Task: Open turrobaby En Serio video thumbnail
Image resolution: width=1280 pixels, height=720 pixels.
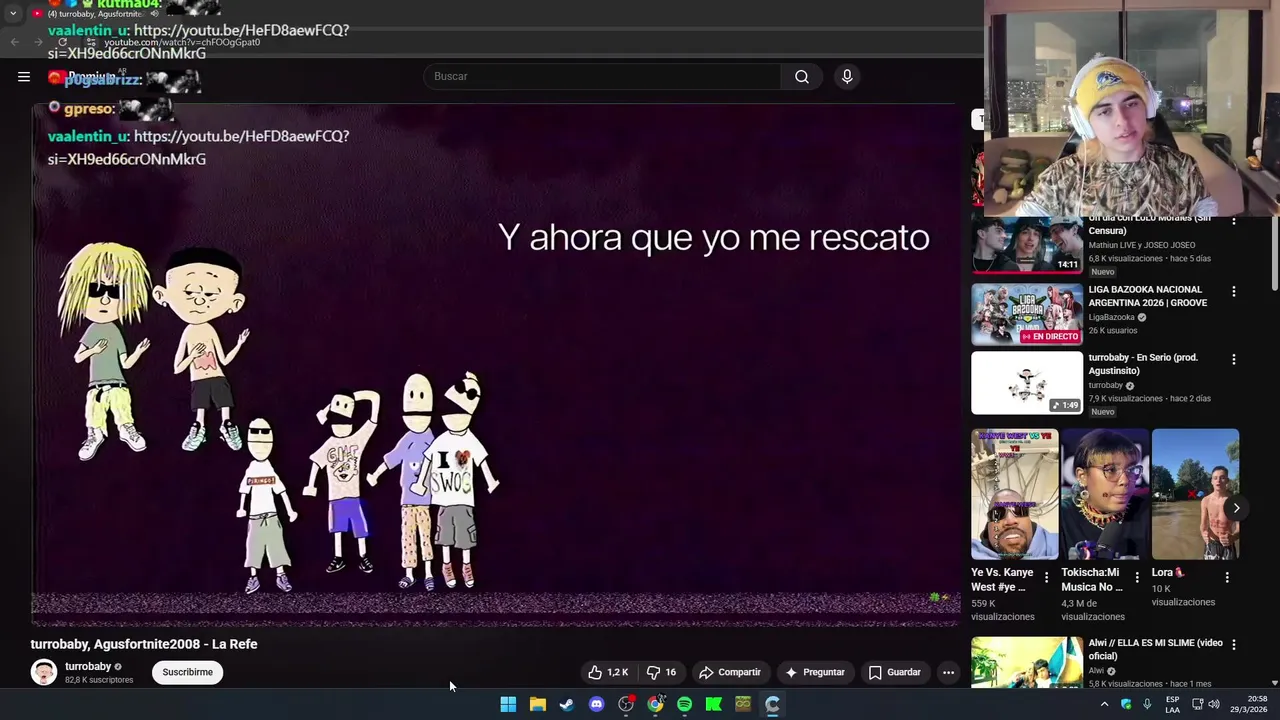Action: pos(1026,382)
